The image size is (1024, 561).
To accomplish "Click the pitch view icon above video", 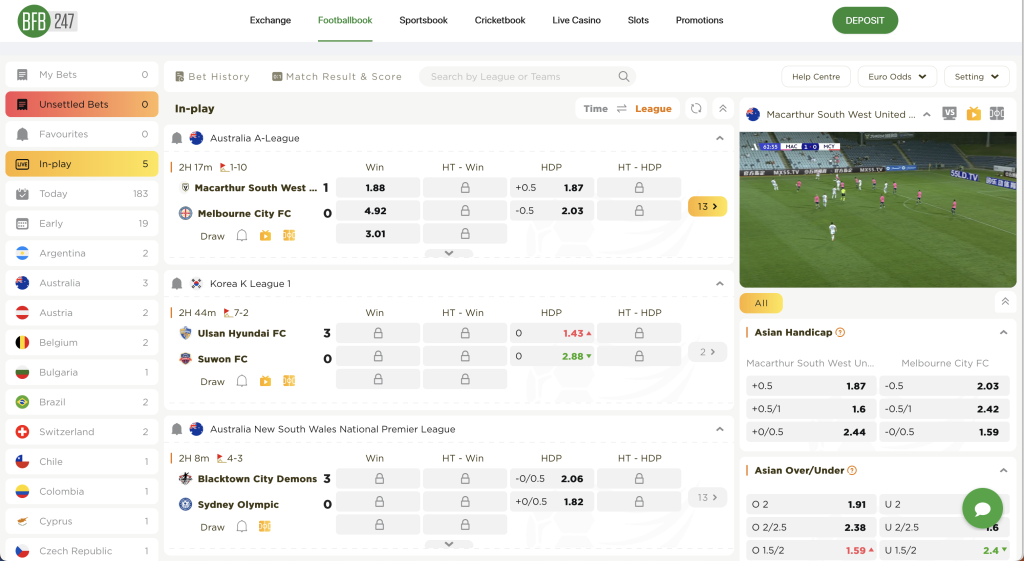I will 997,114.
